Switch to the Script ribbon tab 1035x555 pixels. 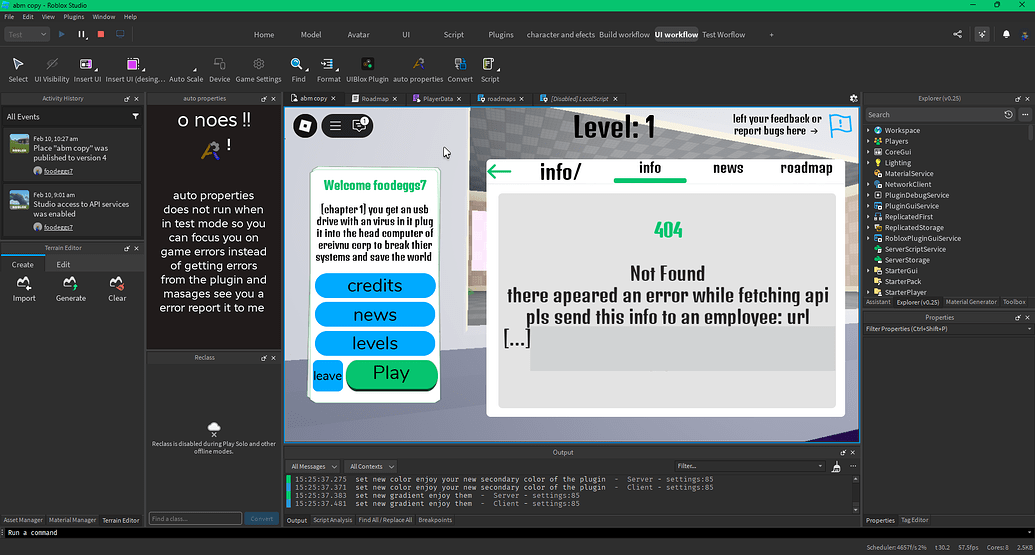pyautogui.click(x=453, y=34)
